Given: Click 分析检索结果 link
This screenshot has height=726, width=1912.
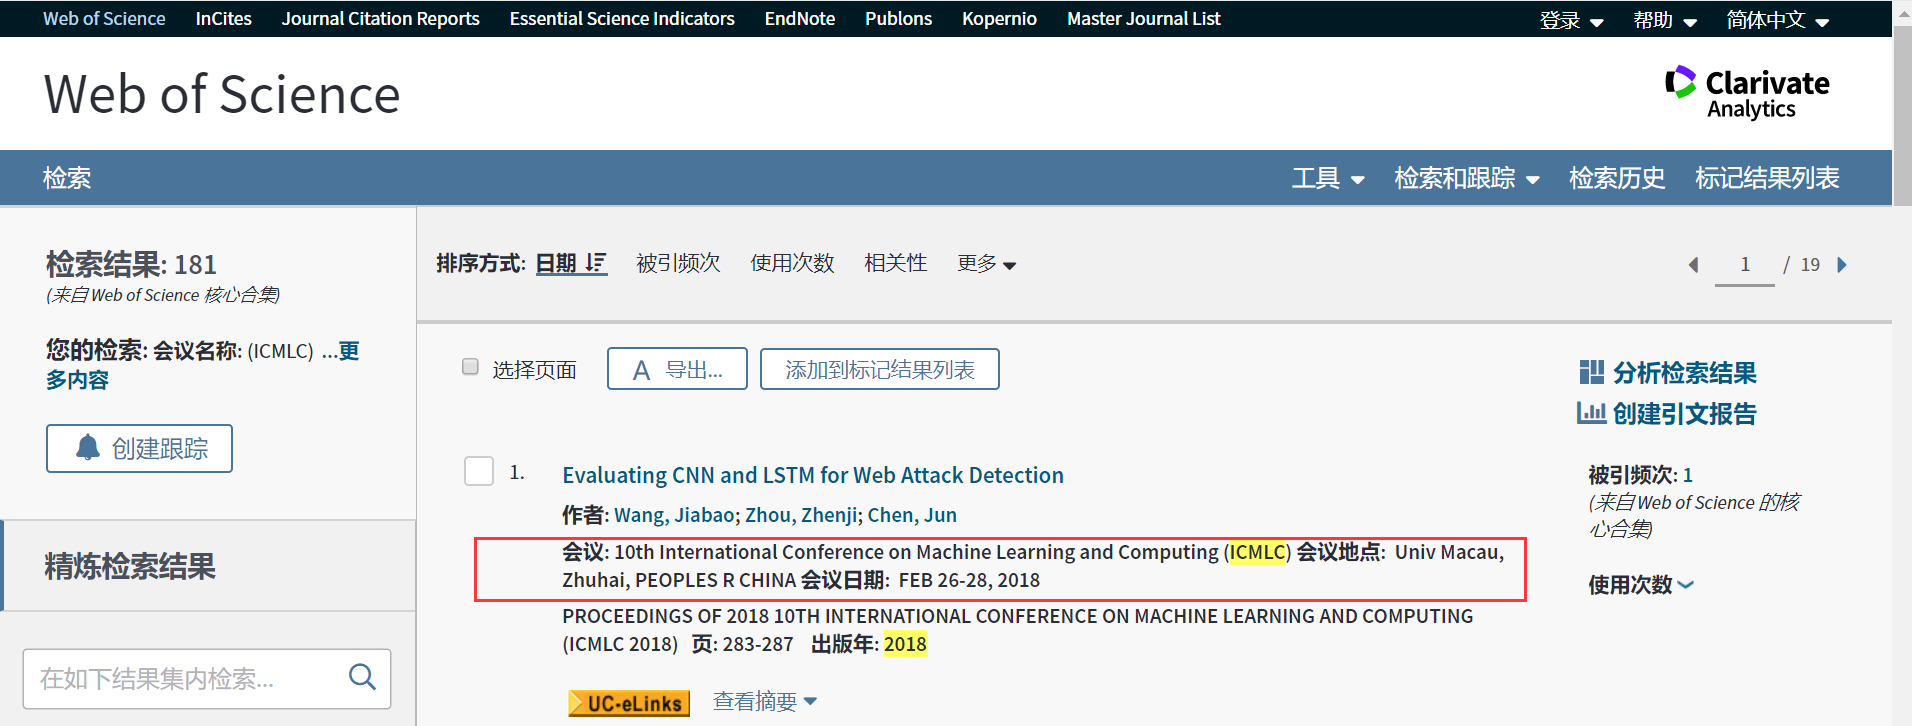Looking at the screenshot, I should pos(1684,373).
